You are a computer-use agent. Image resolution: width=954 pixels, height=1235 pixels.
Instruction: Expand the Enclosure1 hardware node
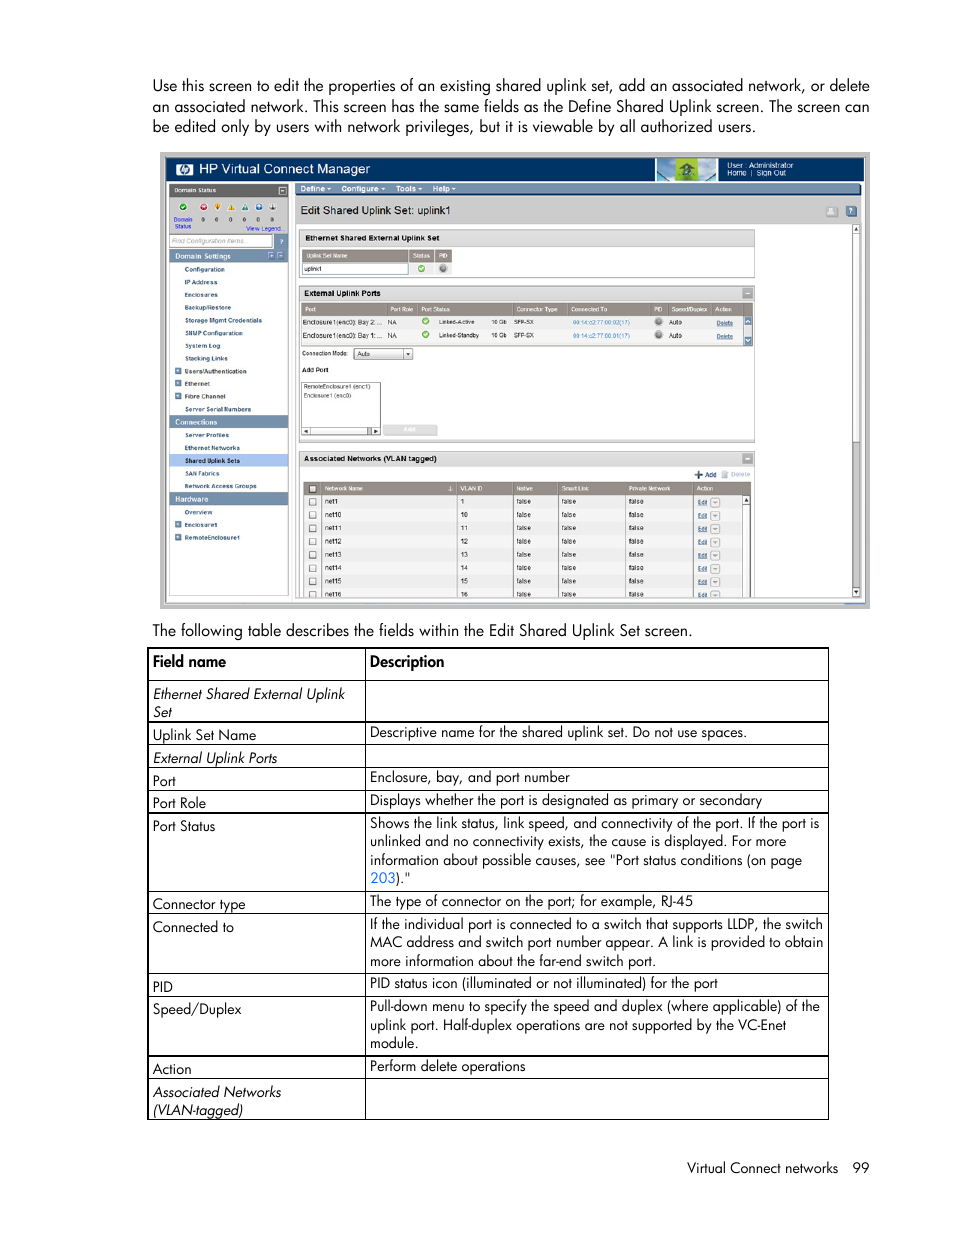[x=178, y=525]
